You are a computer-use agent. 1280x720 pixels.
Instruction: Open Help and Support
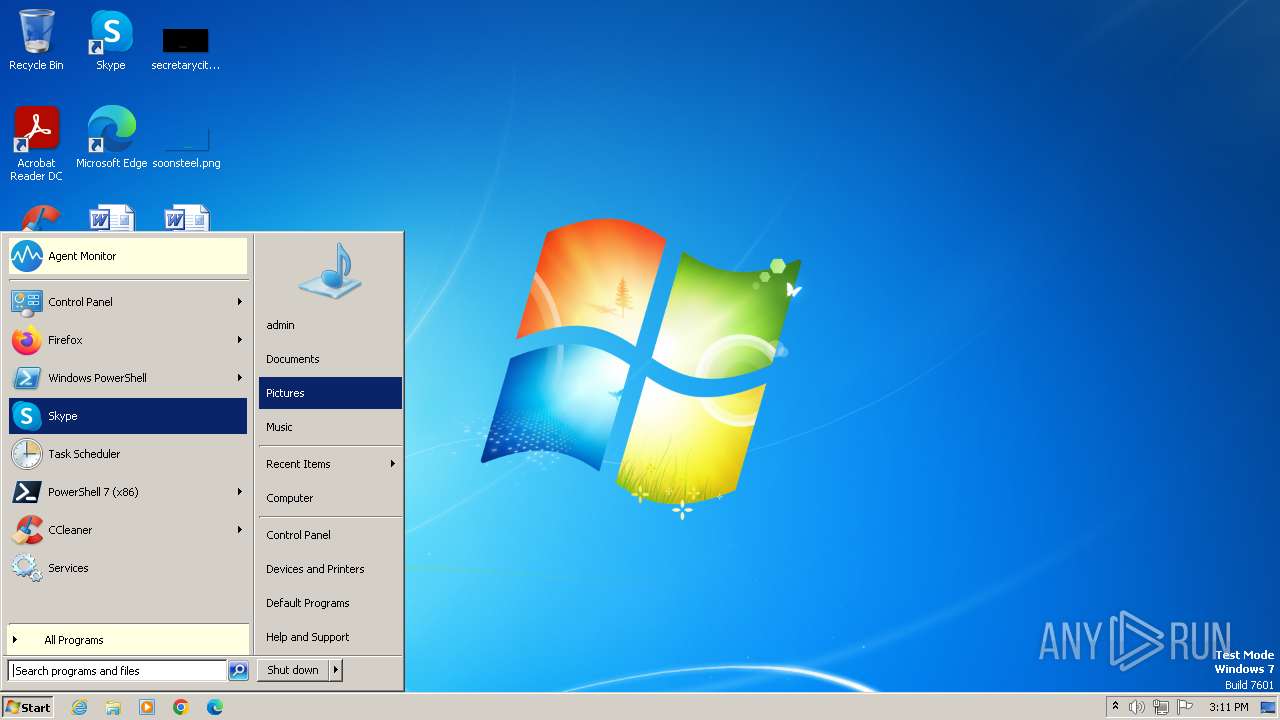coord(330,637)
